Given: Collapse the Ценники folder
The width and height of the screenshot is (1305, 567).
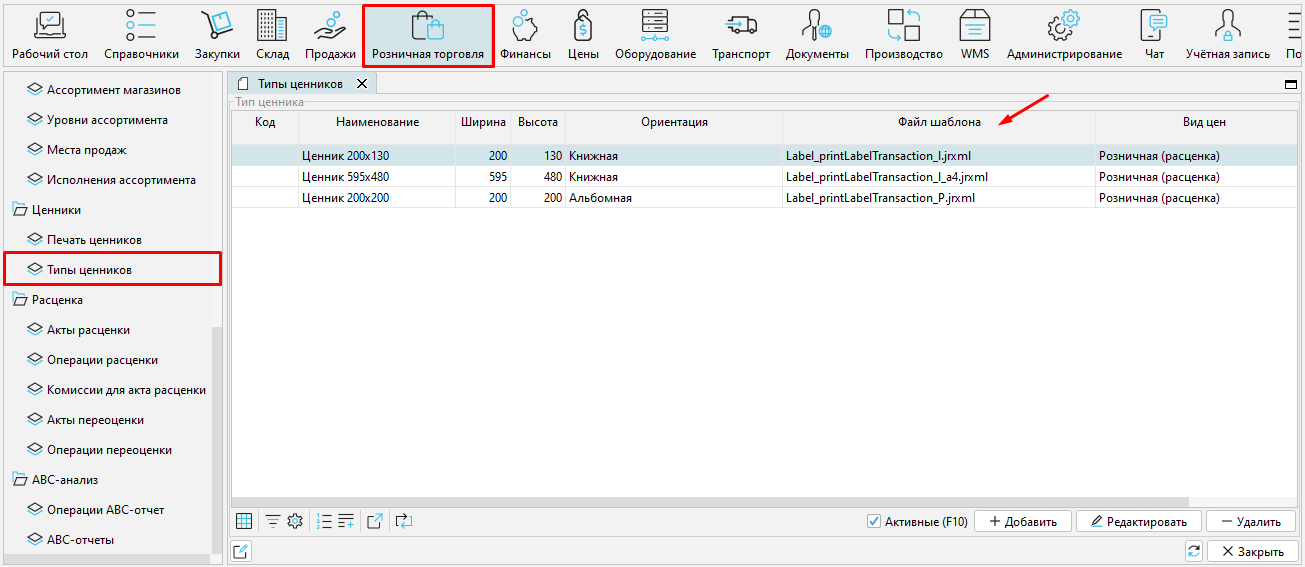Looking at the screenshot, I should tap(20, 210).
